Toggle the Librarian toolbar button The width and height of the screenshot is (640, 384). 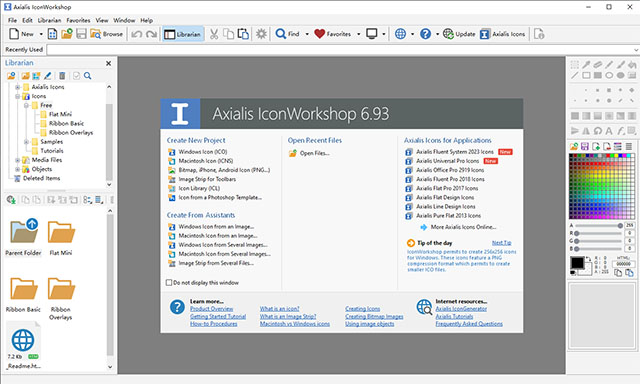pyautogui.click(x=183, y=34)
